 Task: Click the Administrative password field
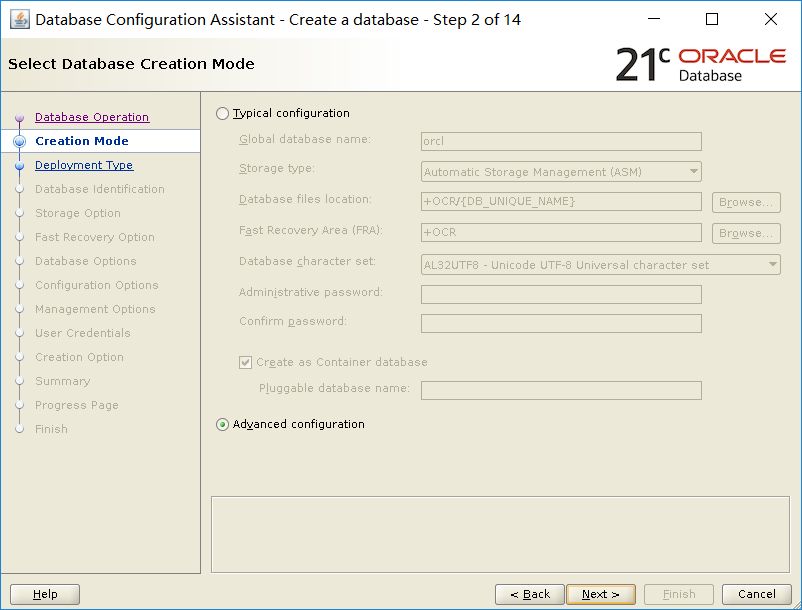561,295
